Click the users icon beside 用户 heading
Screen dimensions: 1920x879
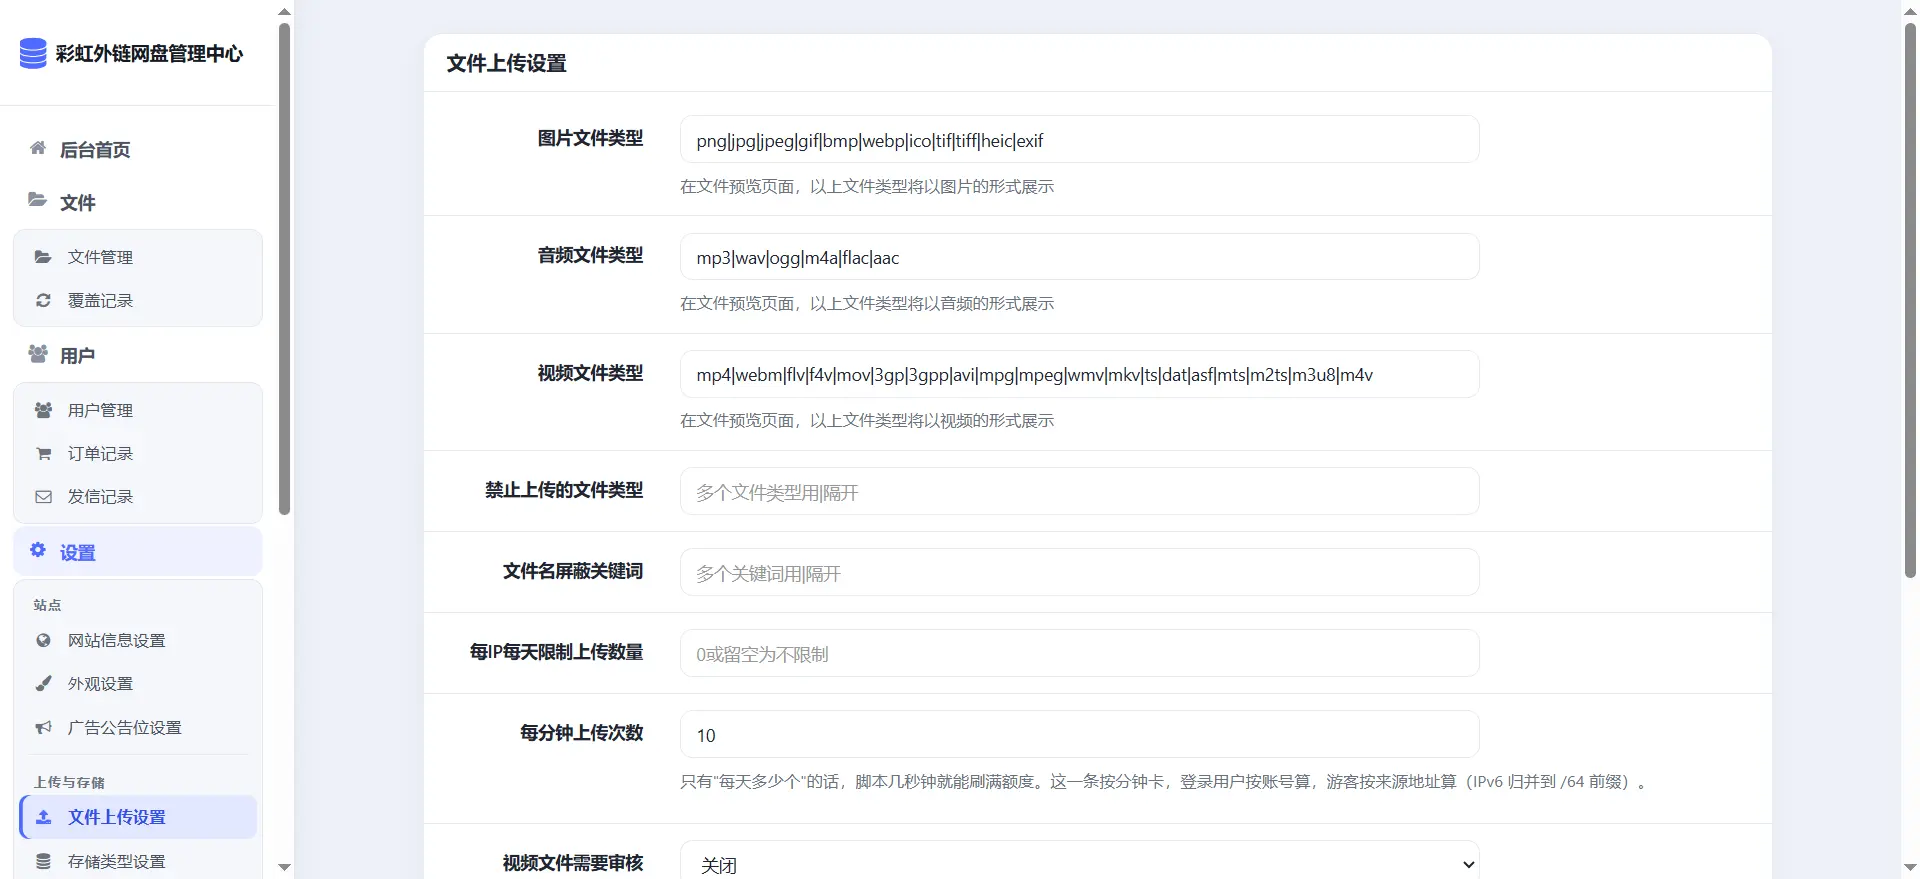[x=38, y=354]
